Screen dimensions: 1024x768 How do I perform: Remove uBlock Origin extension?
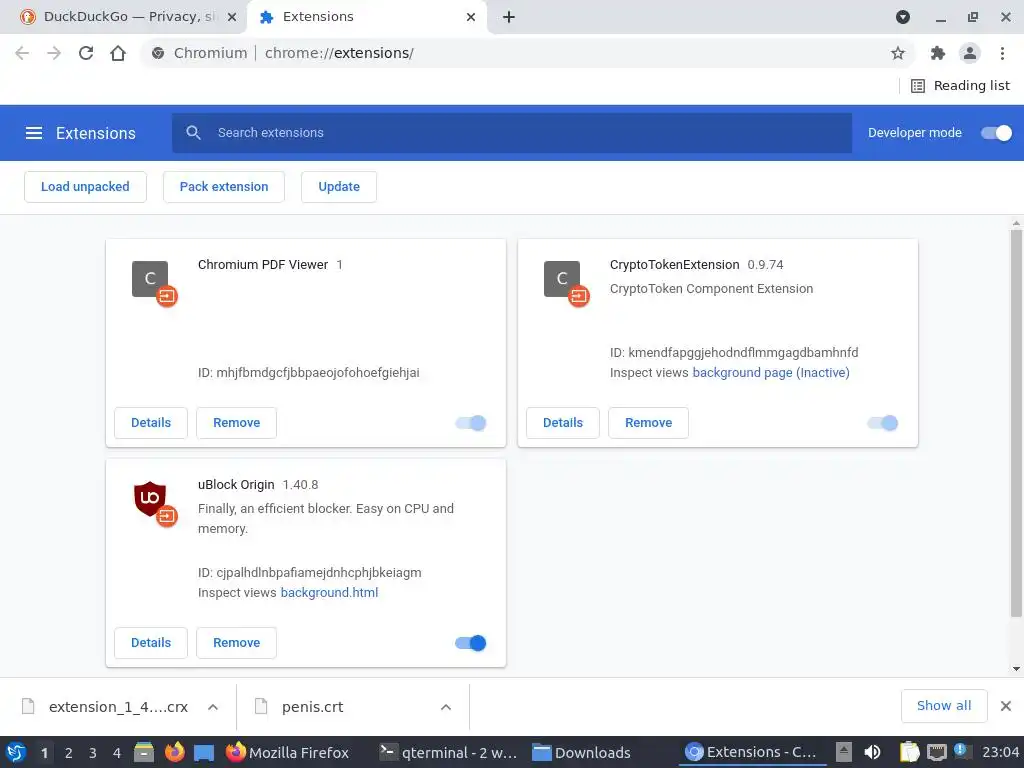236,643
